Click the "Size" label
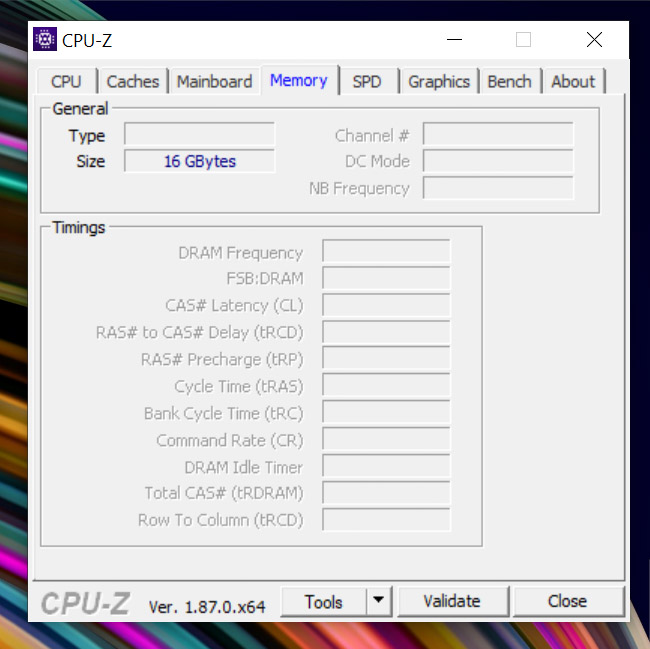Screen dimensions: 650x649 point(90,161)
